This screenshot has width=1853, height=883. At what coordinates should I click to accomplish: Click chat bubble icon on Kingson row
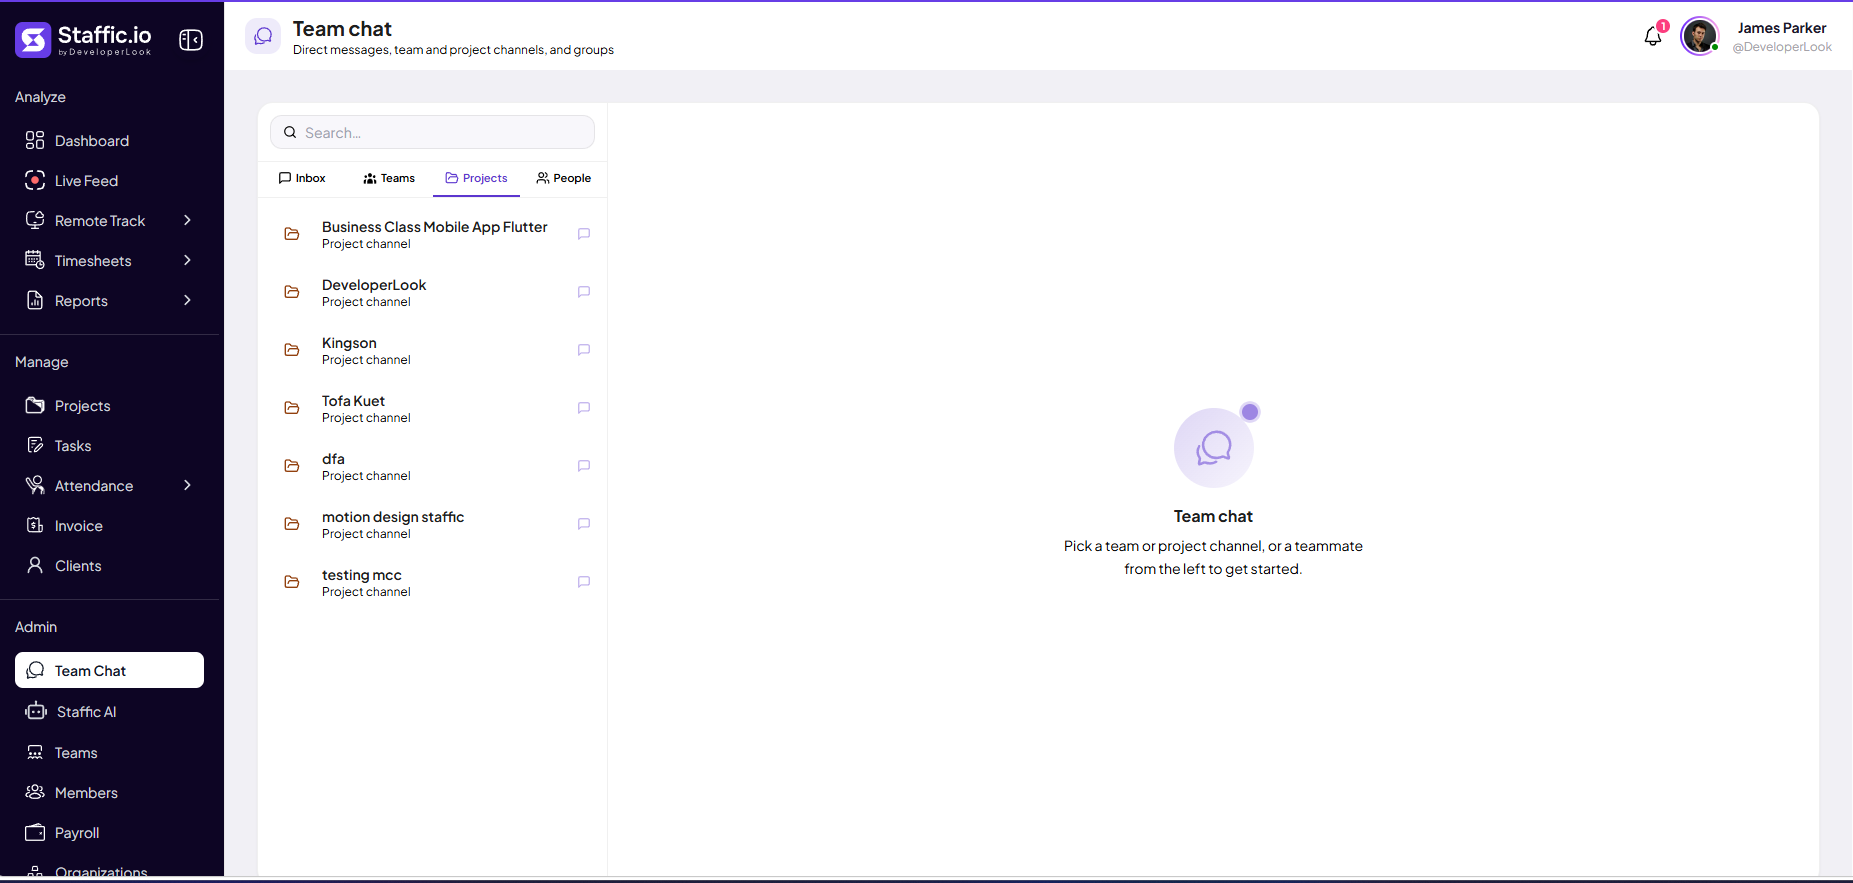click(x=584, y=350)
